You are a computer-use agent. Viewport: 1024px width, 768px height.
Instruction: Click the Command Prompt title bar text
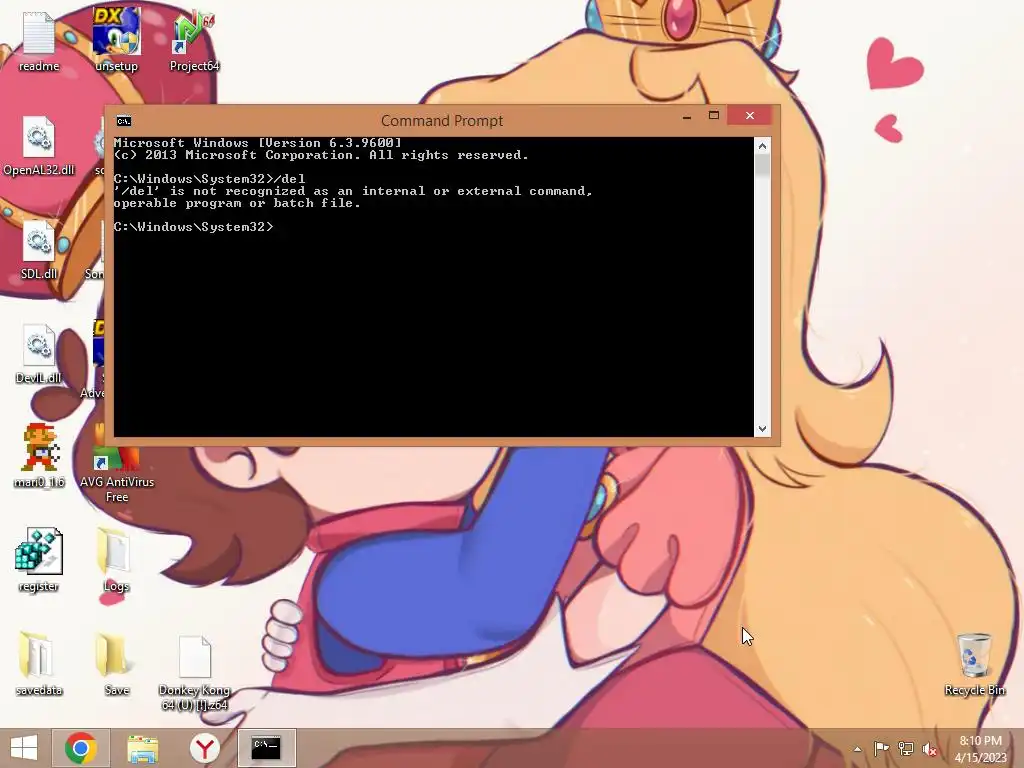[442, 121]
